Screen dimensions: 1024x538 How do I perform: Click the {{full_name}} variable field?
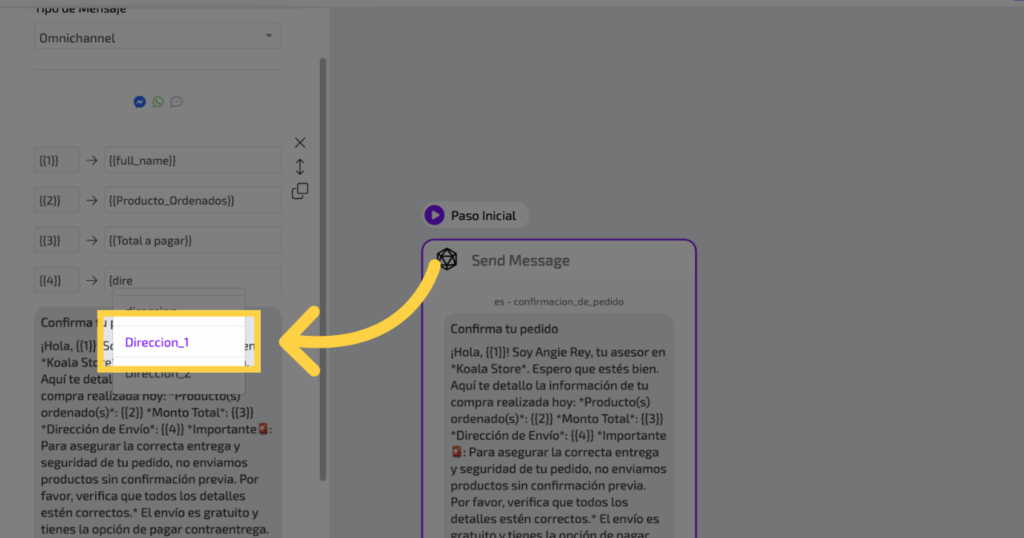point(192,160)
